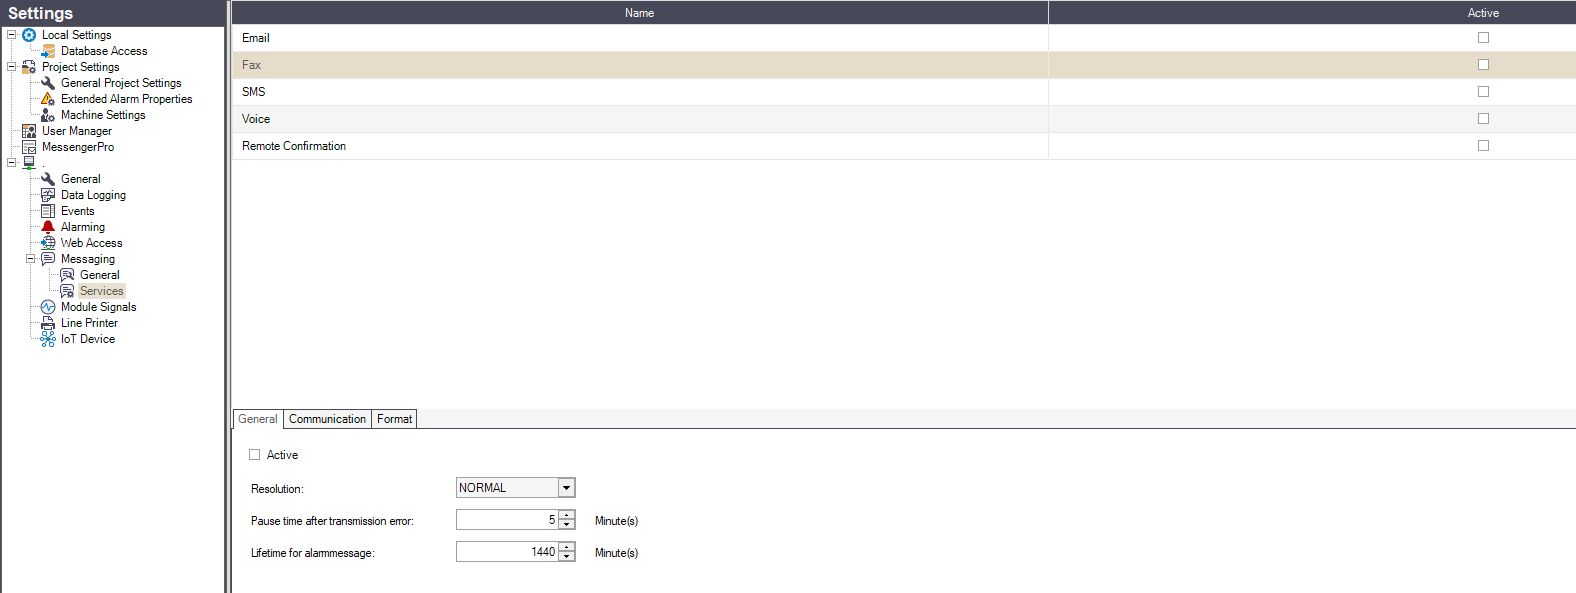Viewport: 1576px width, 593px height.
Task: Click the red Alarming bell icon
Action: point(48,227)
